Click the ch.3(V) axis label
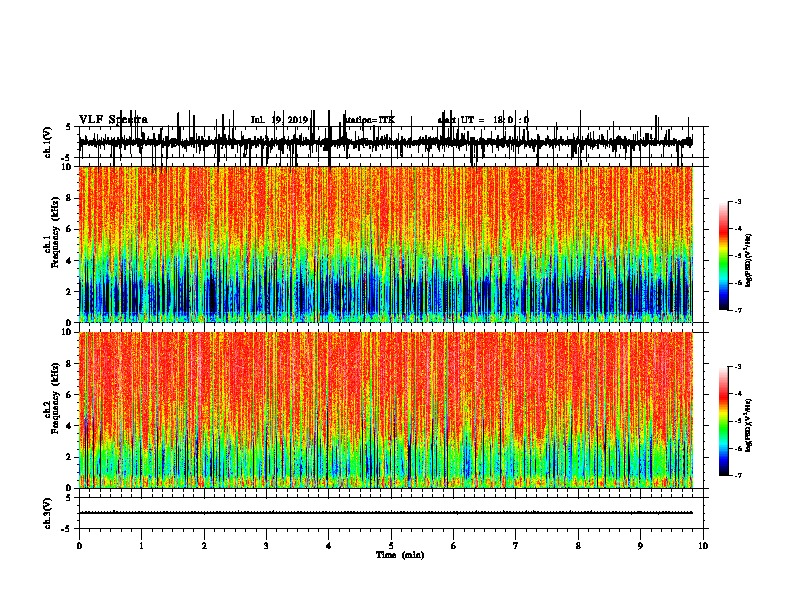Image resolution: width=792 pixels, height=612 pixels. click(x=48, y=513)
